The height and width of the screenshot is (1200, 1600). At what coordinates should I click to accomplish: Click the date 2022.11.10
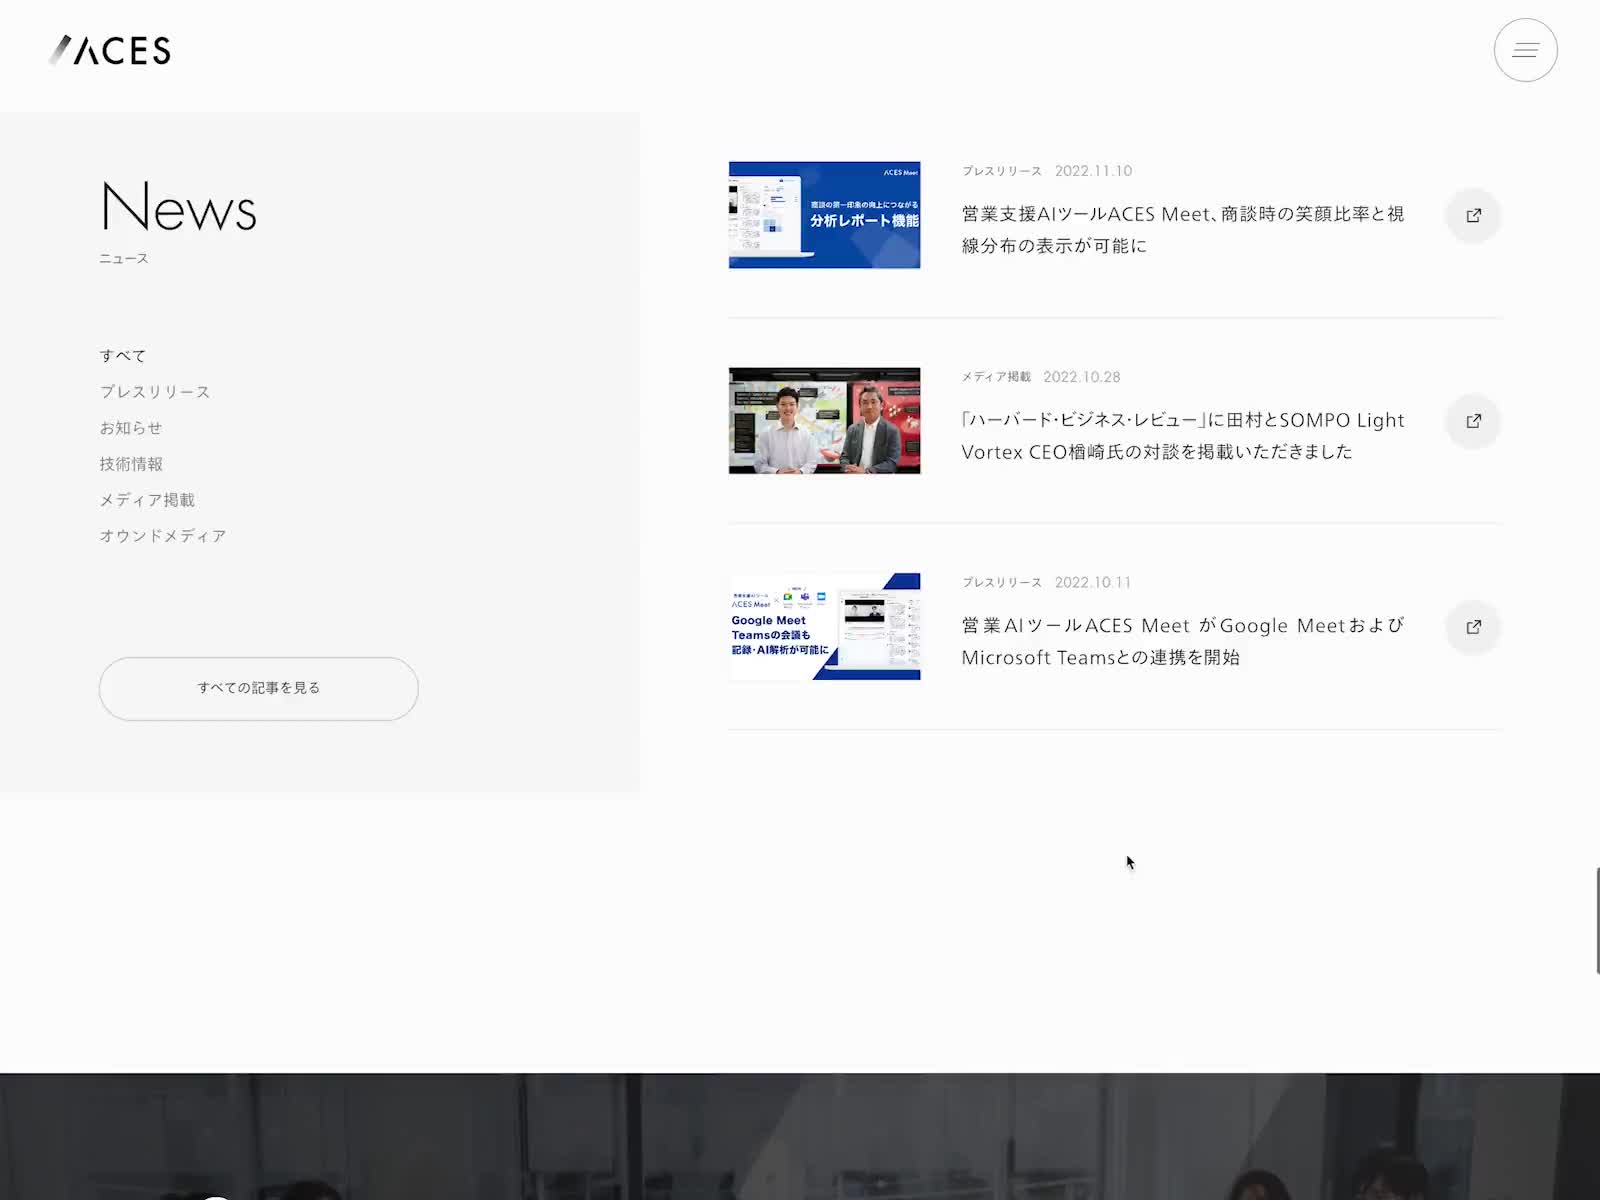tap(1093, 171)
